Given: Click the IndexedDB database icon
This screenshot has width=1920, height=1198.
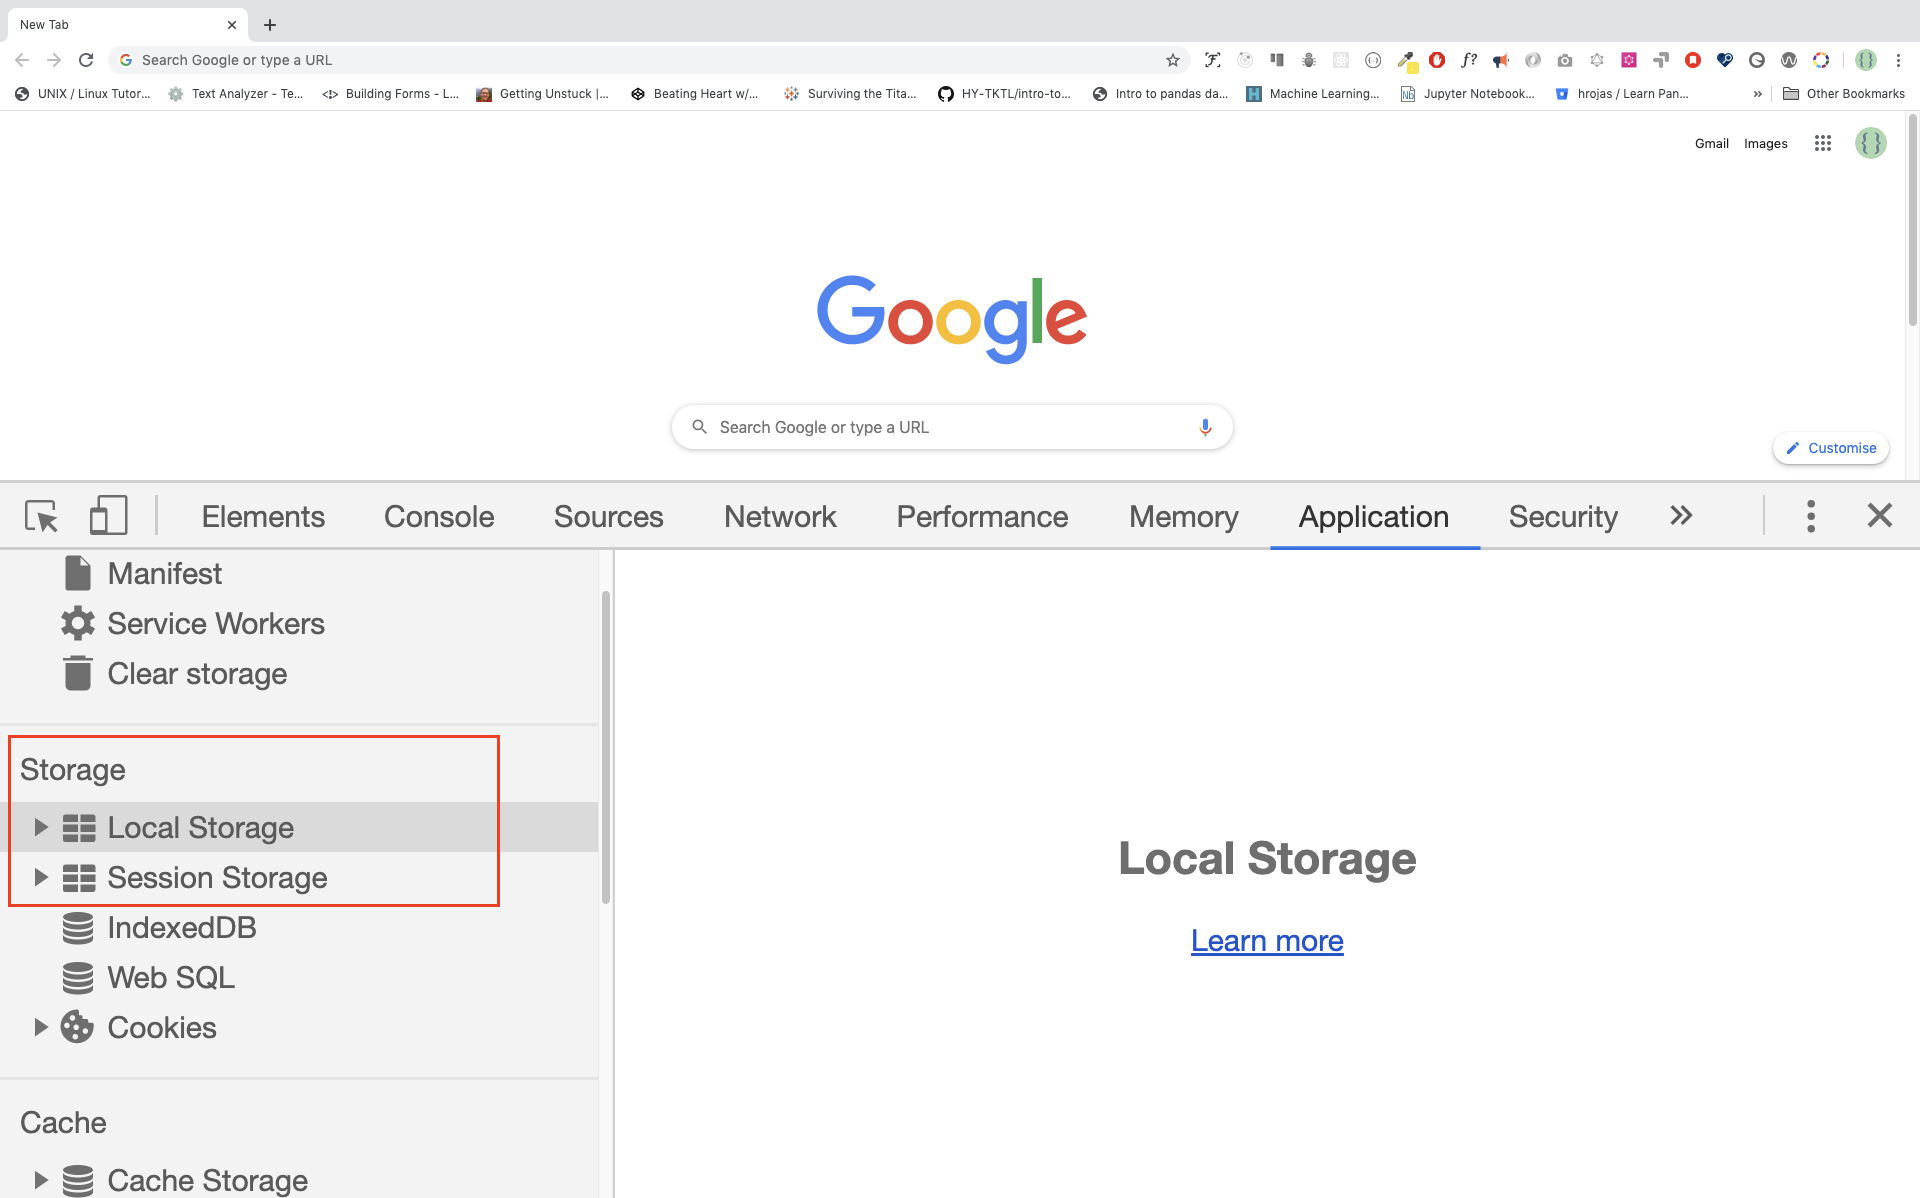Looking at the screenshot, I should point(79,926).
